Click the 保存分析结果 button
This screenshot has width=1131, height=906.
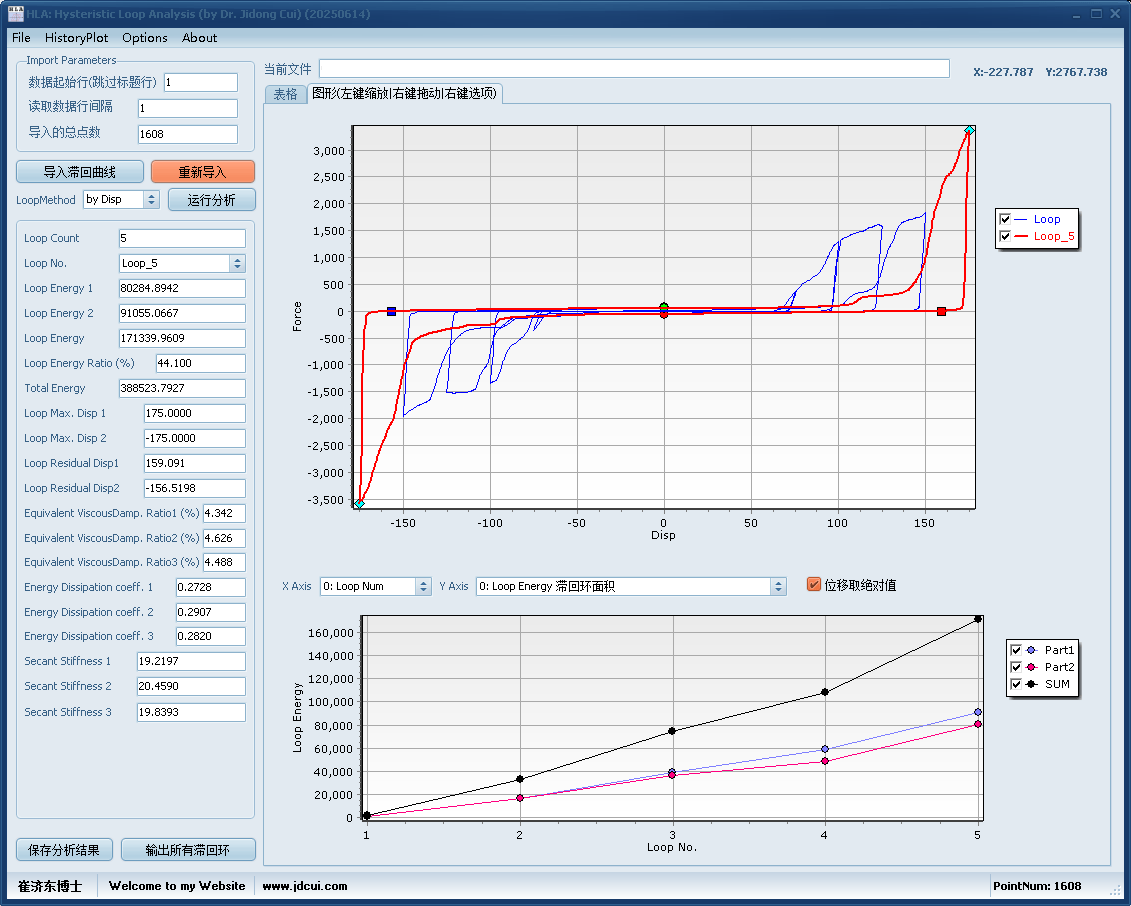click(64, 850)
